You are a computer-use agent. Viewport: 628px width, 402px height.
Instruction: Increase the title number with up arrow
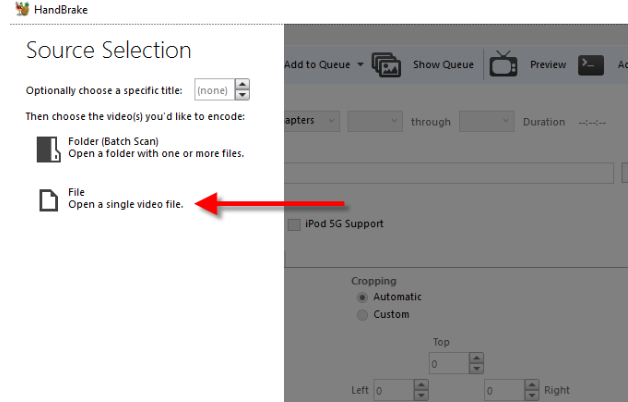pyautogui.click(x=242, y=85)
